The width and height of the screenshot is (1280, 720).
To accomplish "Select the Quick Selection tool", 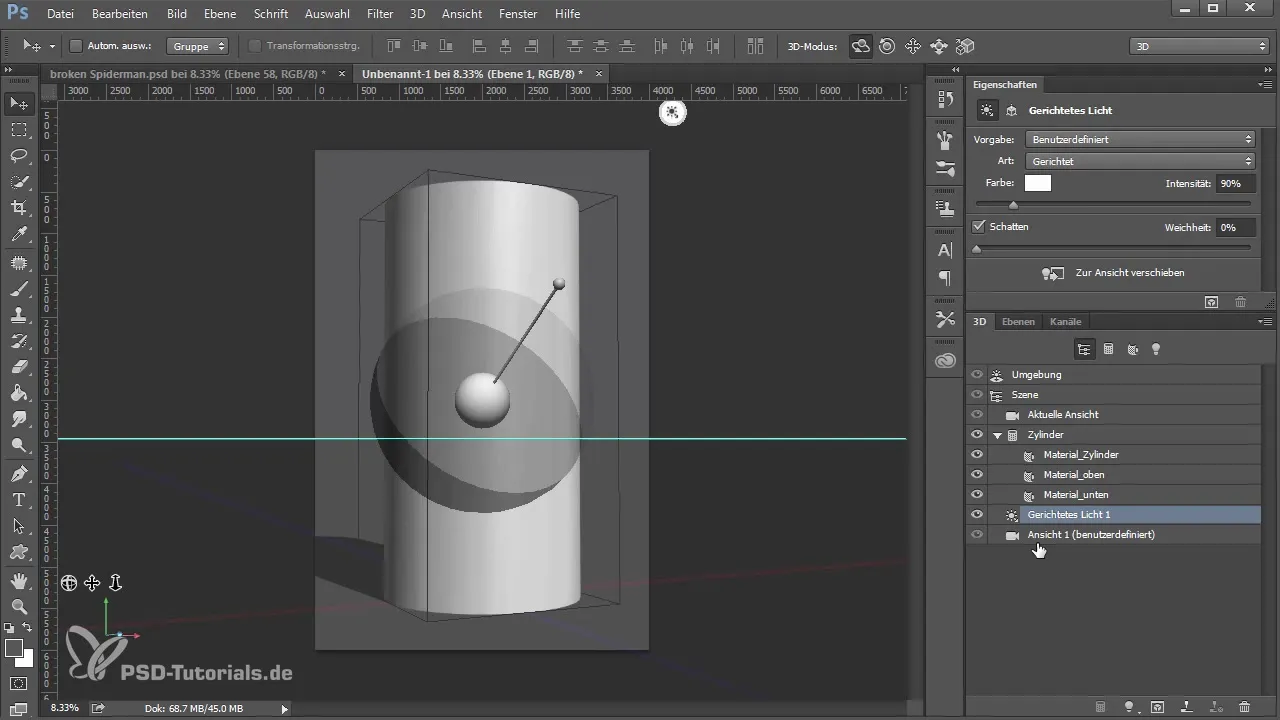I will pyautogui.click(x=19, y=182).
